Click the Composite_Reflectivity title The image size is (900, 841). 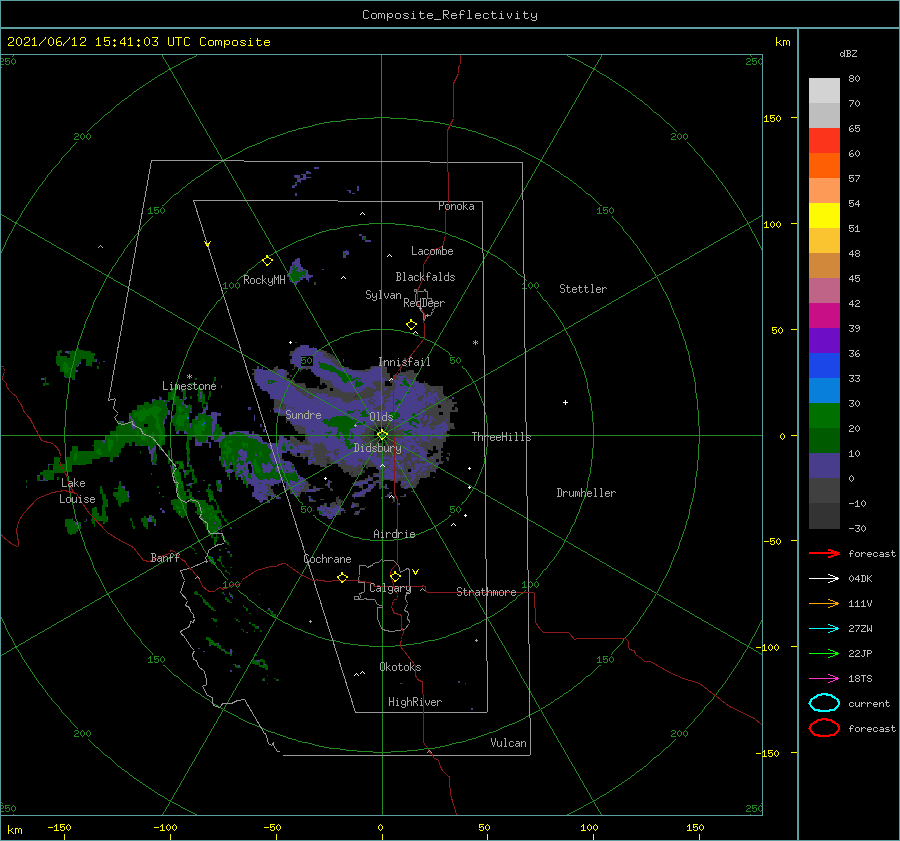450,15
